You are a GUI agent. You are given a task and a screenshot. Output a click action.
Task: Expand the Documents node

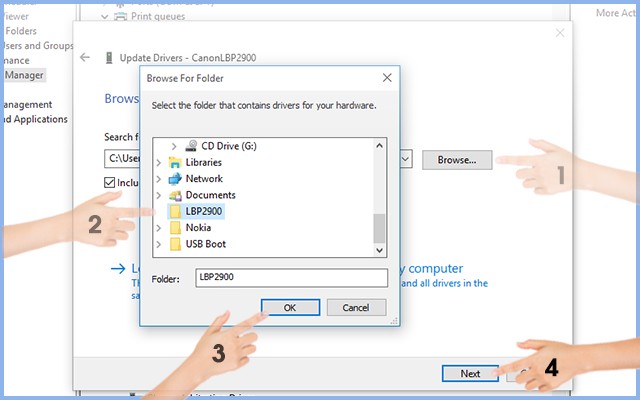tap(159, 195)
